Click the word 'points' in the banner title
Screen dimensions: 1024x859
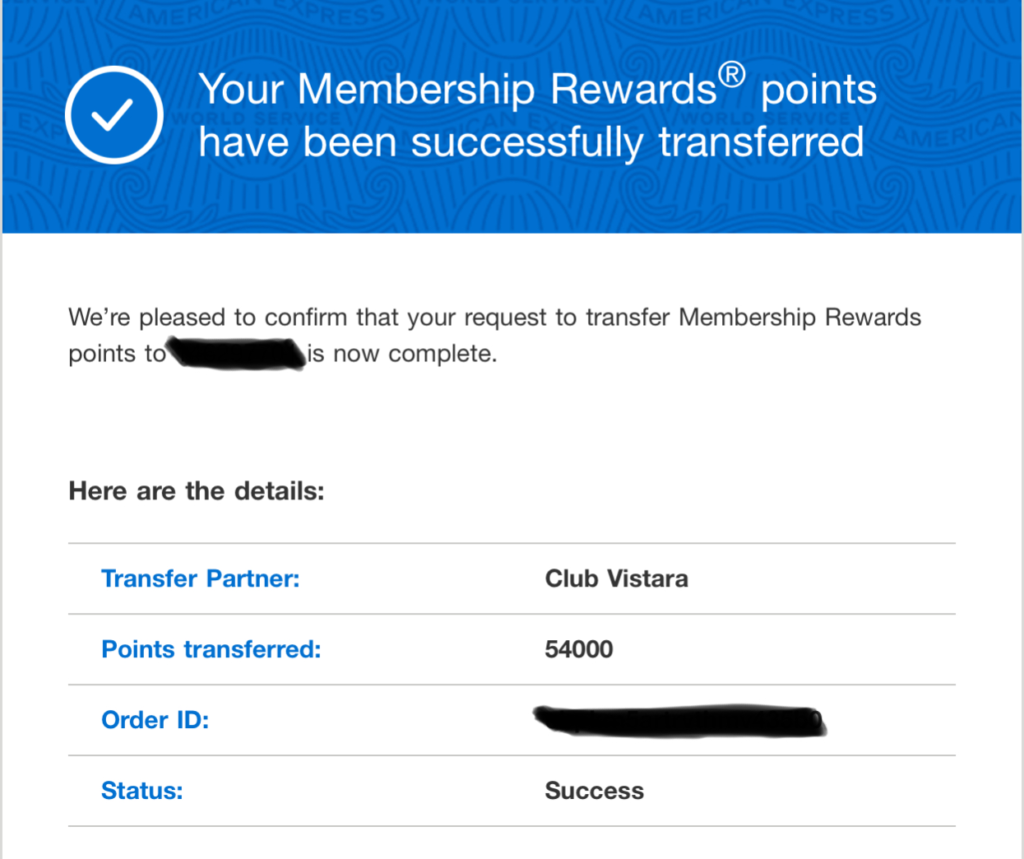819,91
